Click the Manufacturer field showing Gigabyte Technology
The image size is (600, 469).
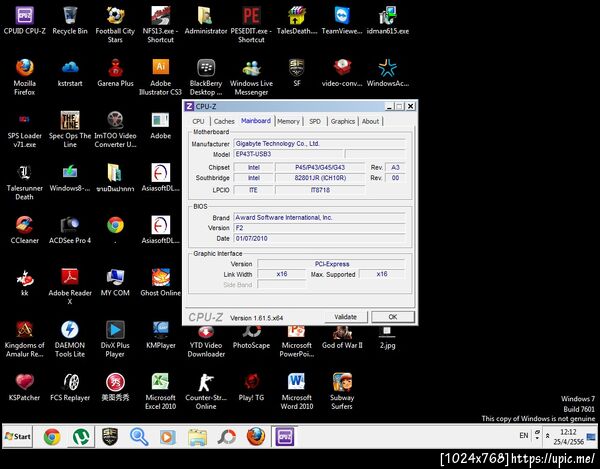click(319, 144)
